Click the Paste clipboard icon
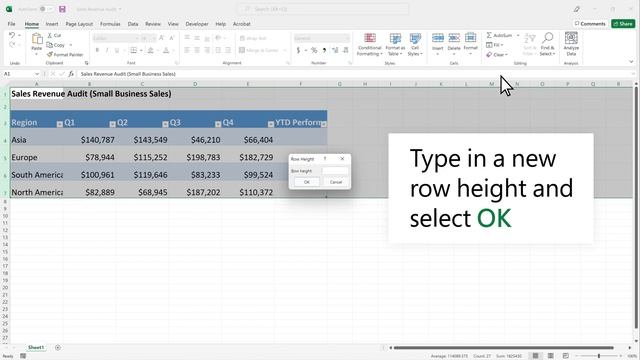Screen dimensions: 640x360 (37, 39)
